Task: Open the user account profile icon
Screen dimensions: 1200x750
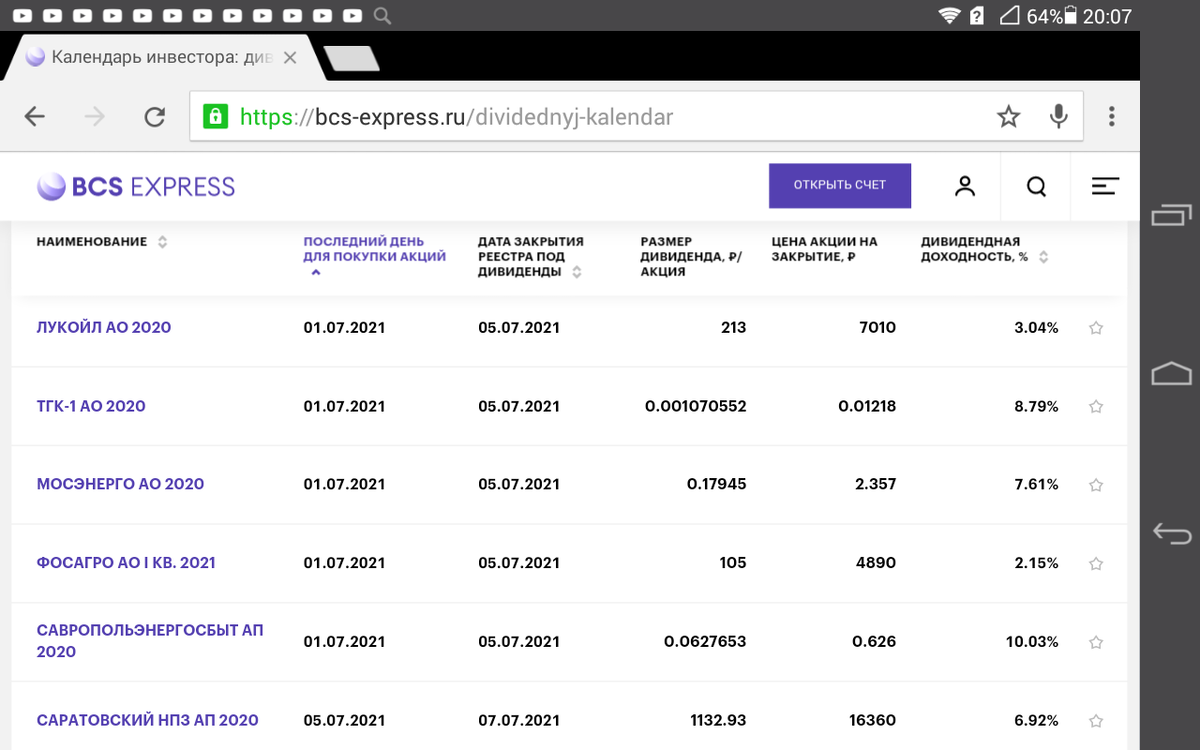Action: 965,186
